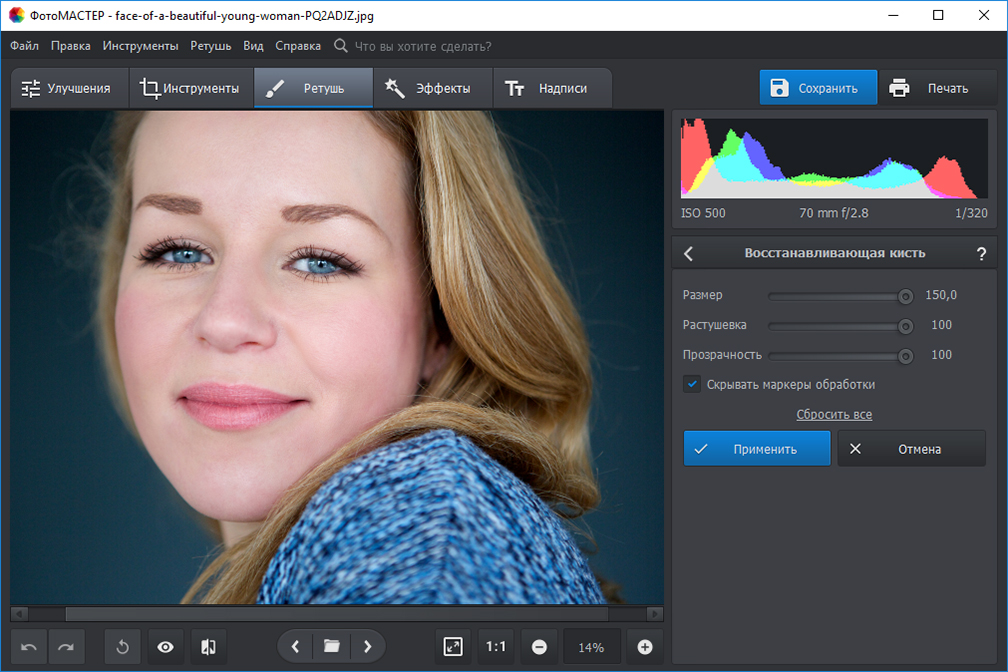Screen dimensions: 1008x672
Task: Redo the action arrow
Action: (x=66, y=647)
